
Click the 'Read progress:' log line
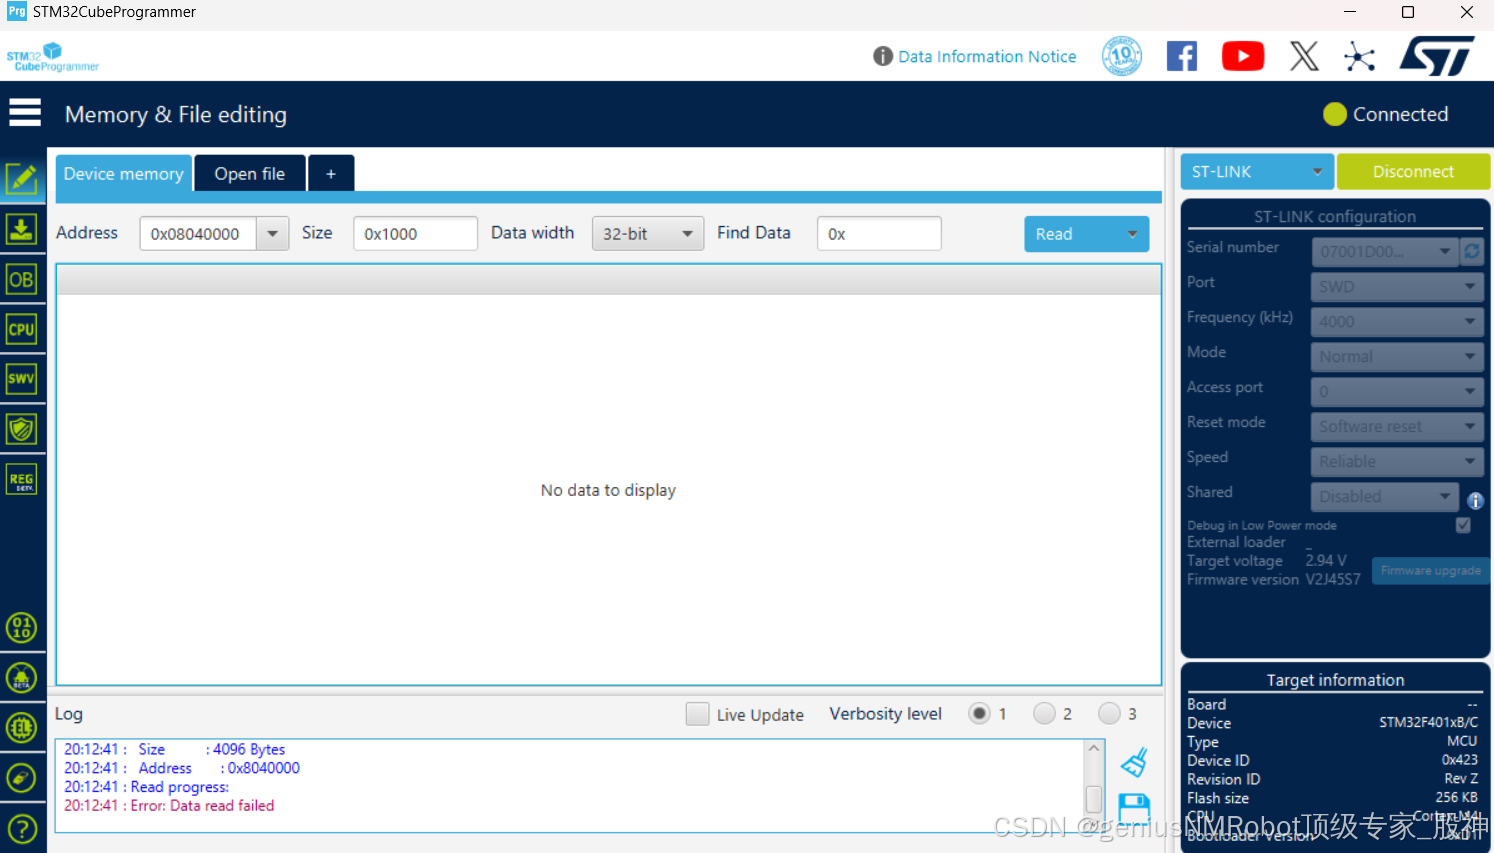click(147, 787)
